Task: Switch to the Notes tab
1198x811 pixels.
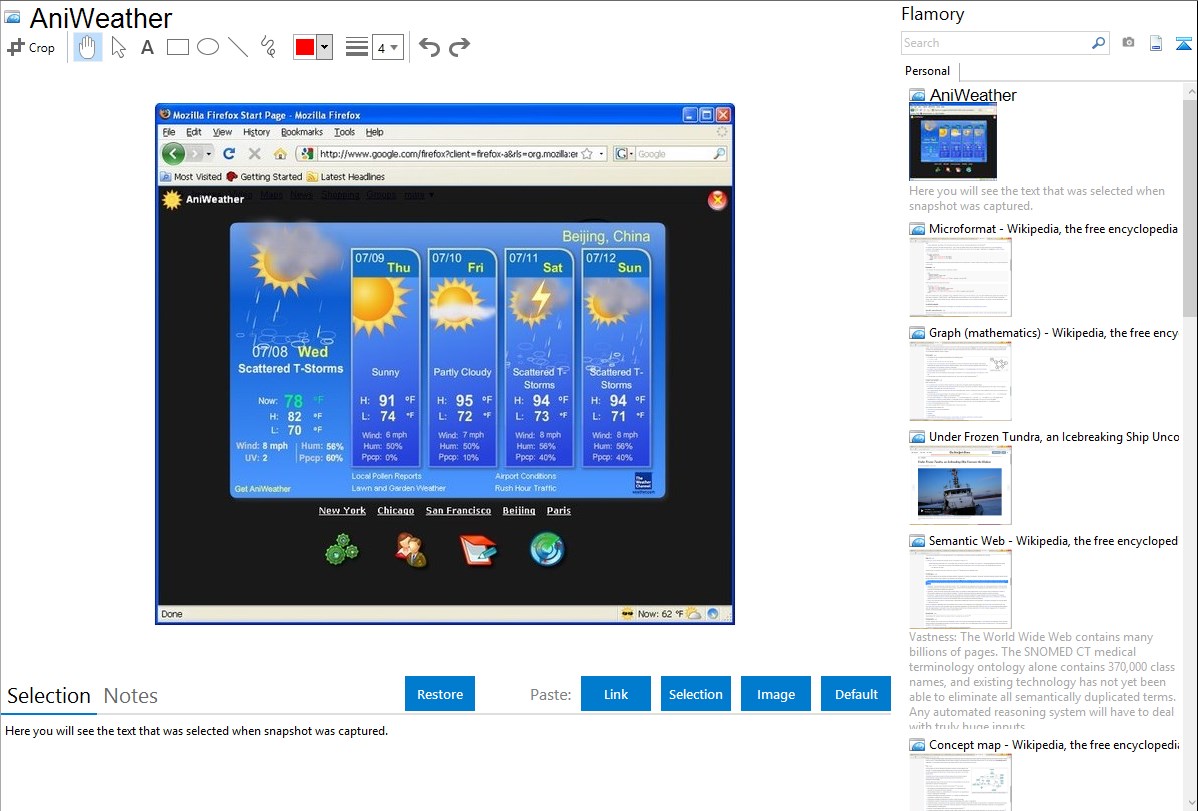Action: pos(131,696)
